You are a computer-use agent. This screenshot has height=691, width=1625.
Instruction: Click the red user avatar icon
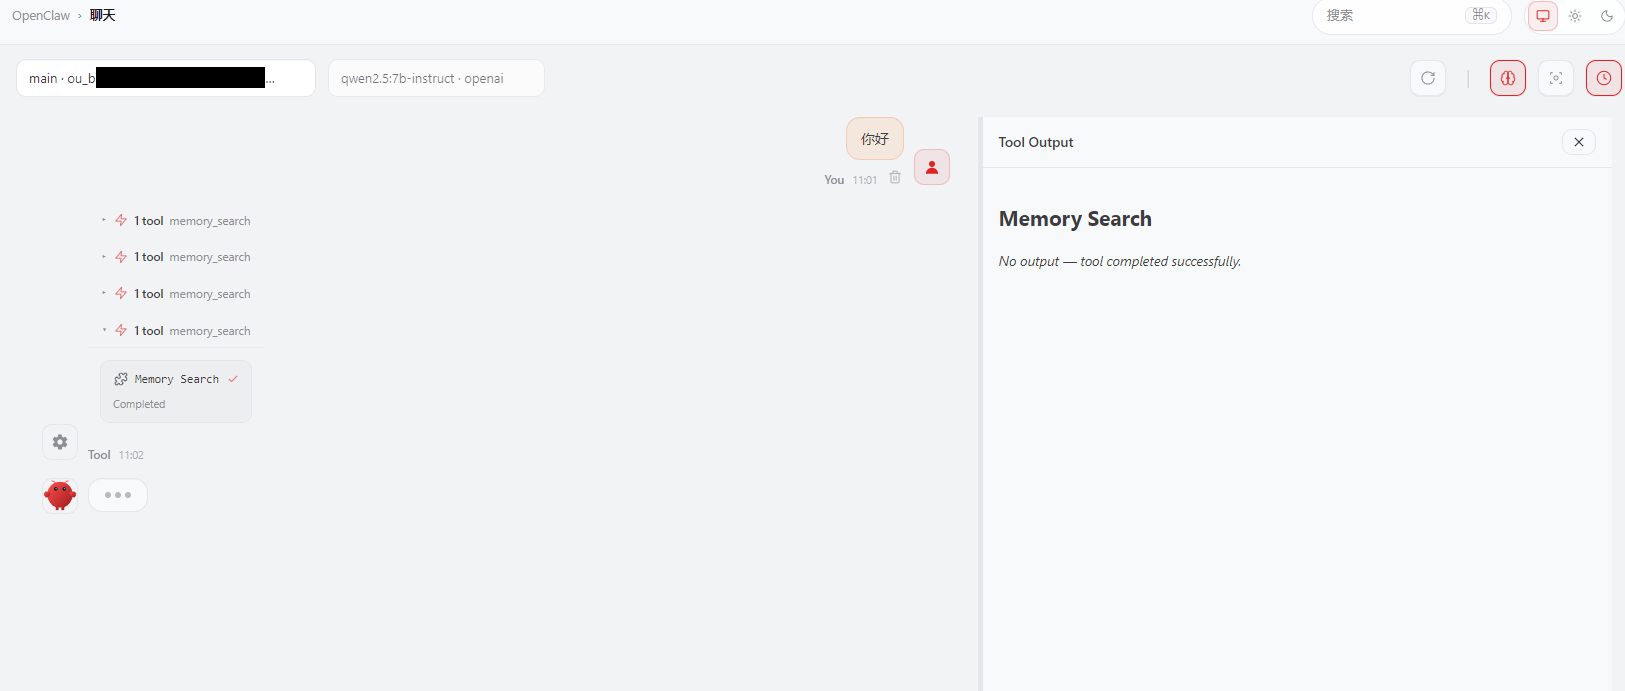pos(932,167)
